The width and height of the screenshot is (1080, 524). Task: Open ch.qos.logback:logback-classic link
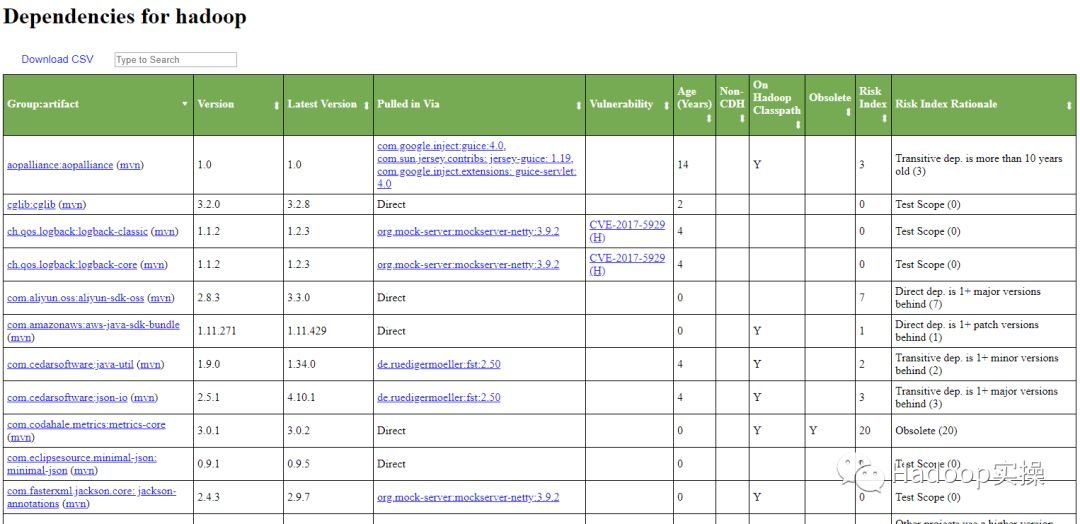[77, 231]
